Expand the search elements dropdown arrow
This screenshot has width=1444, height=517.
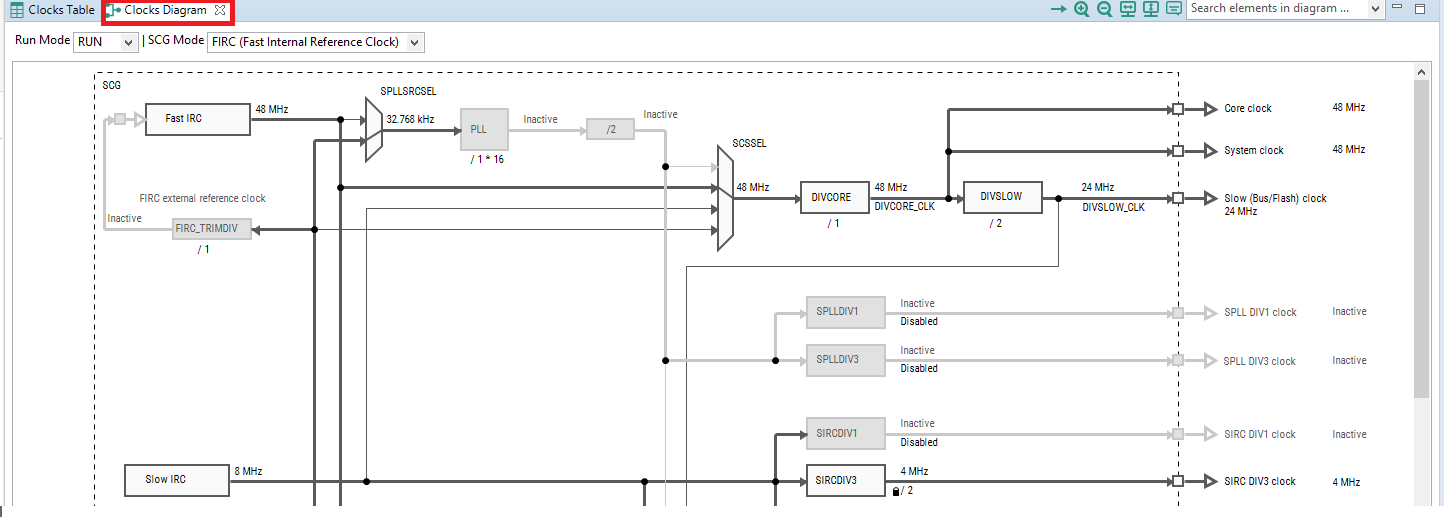[1375, 9]
